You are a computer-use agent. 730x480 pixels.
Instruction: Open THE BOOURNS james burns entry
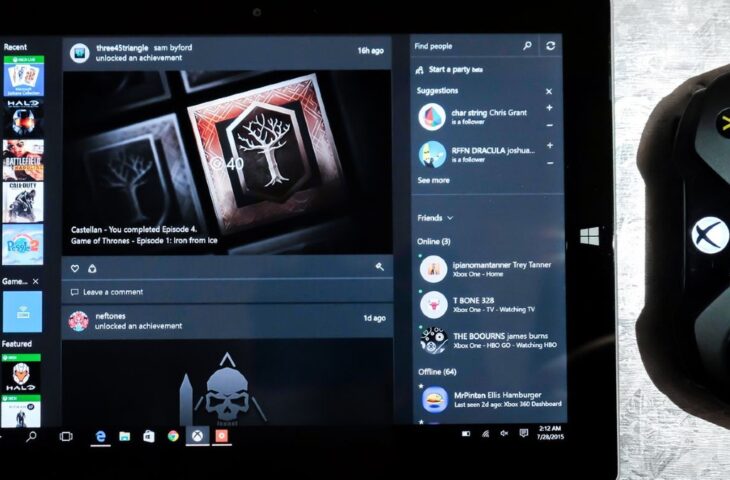click(x=487, y=340)
